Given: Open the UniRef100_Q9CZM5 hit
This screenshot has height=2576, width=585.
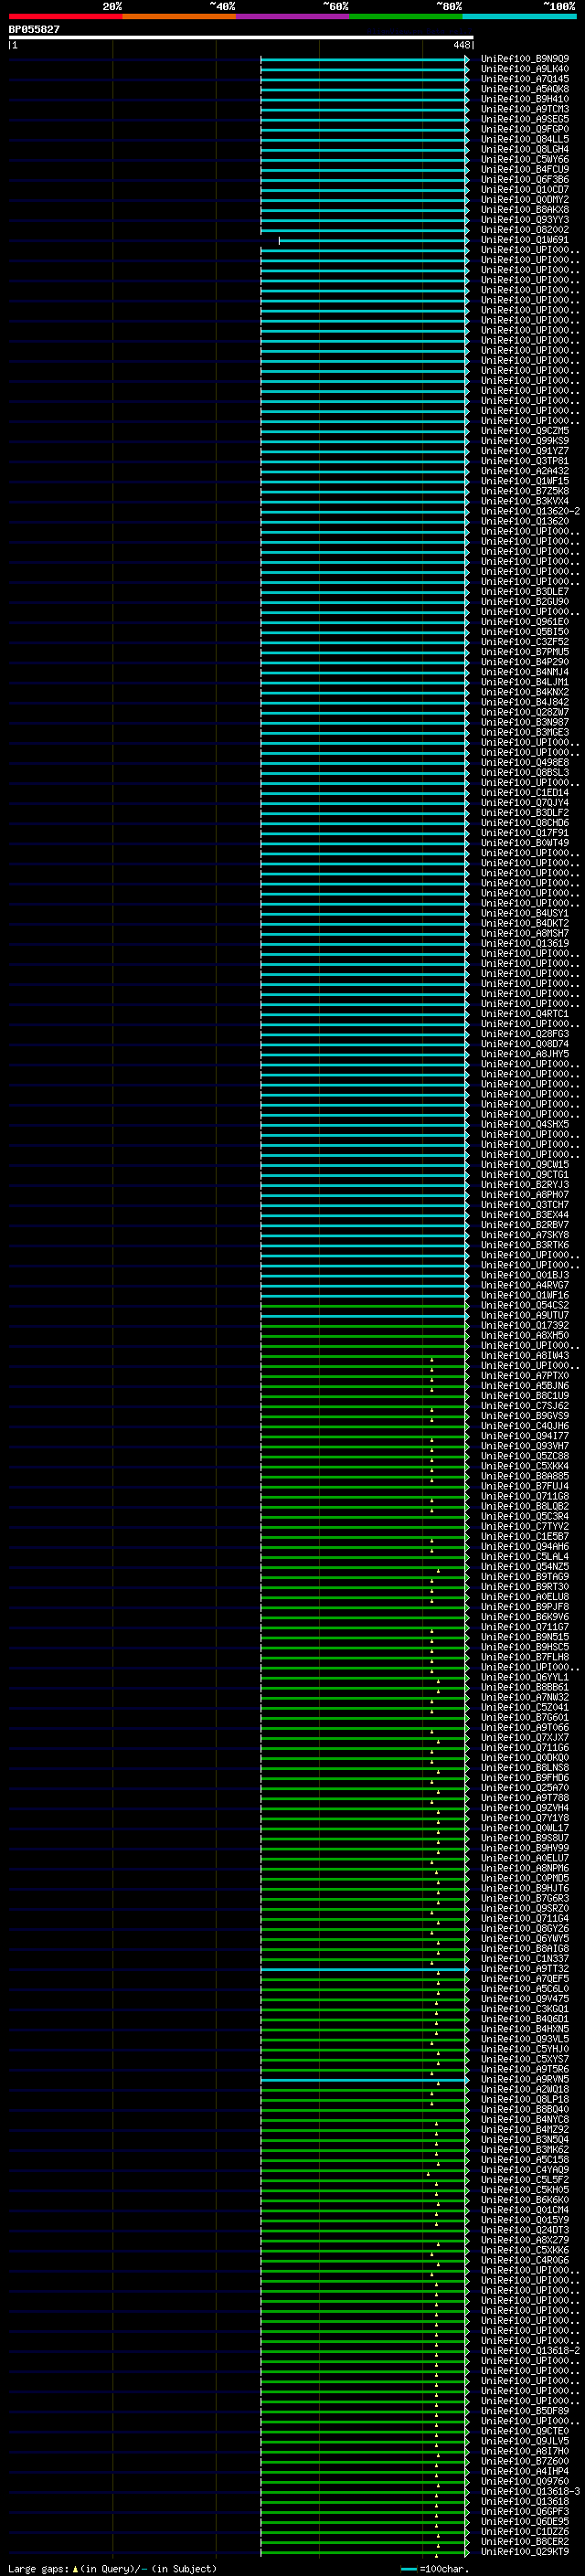Looking at the screenshot, I should click(x=524, y=431).
